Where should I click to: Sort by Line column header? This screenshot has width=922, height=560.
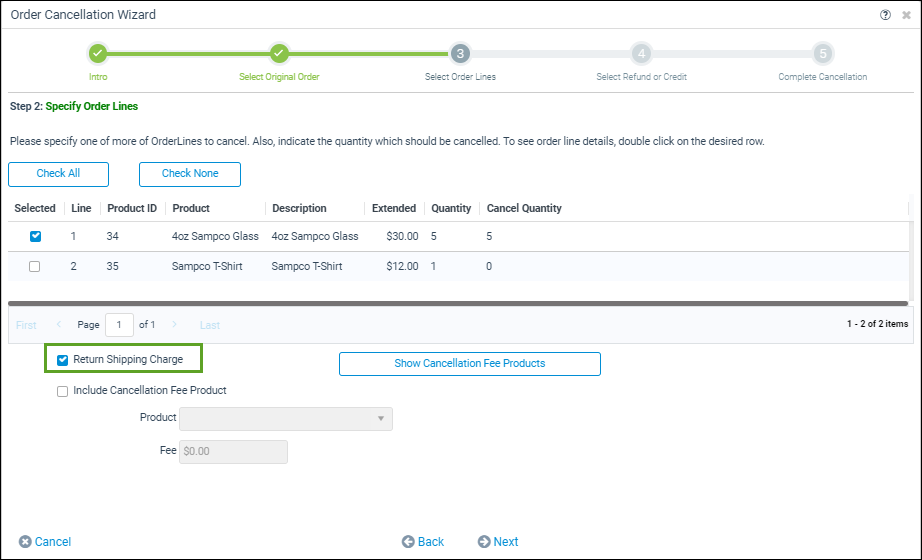[81, 208]
